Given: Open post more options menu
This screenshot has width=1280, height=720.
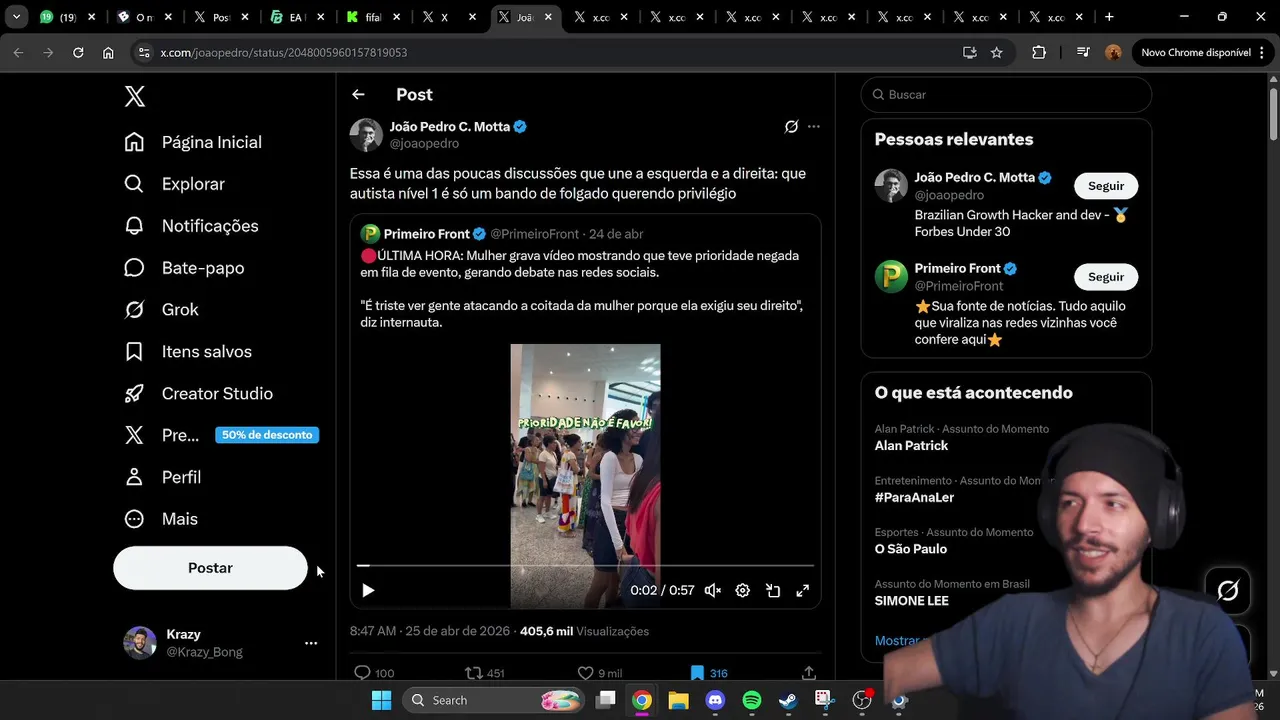Looking at the screenshot, I should [x=814, y=126].
